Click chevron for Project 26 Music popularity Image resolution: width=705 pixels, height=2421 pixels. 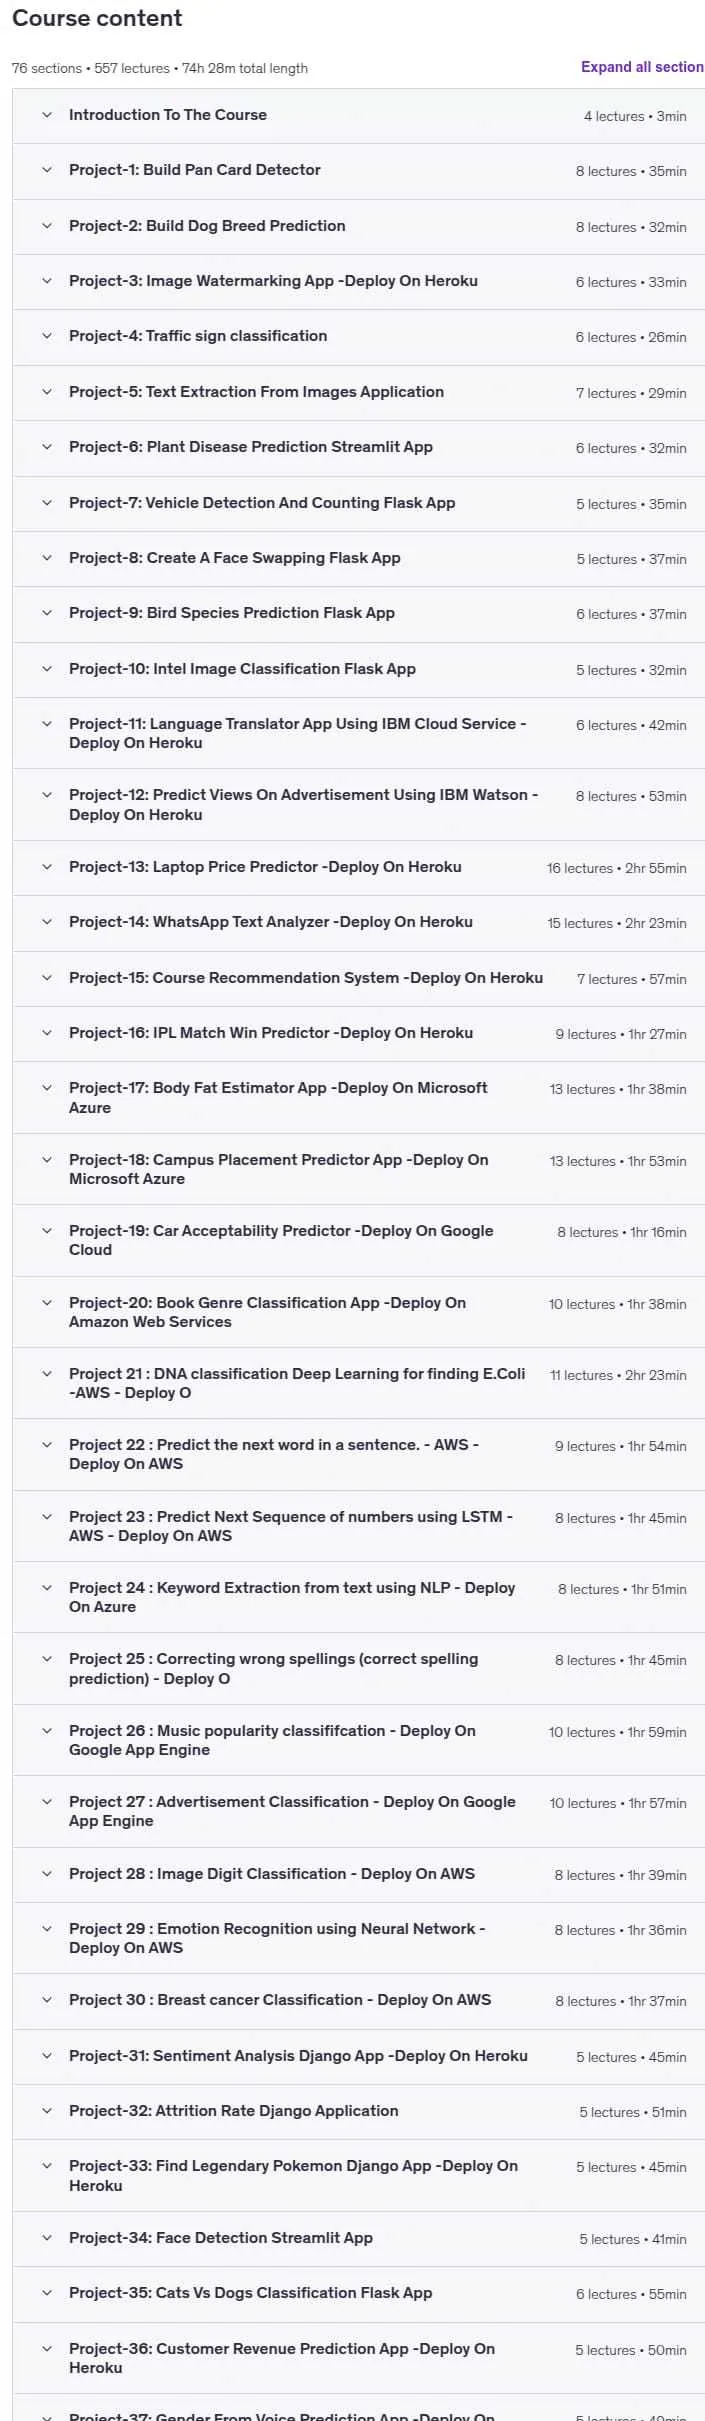point(47,1731)
